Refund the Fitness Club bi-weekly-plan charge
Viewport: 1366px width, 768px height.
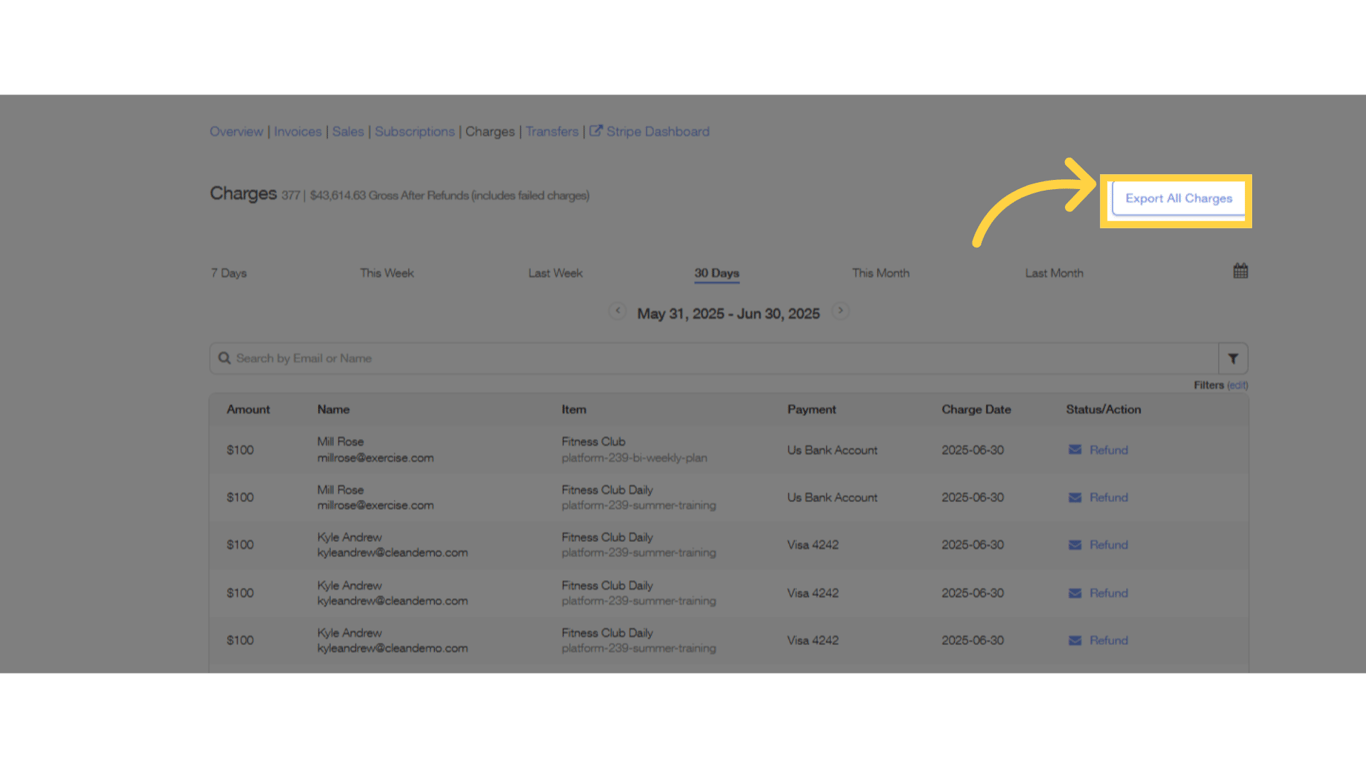click(x=1107, y=449)
